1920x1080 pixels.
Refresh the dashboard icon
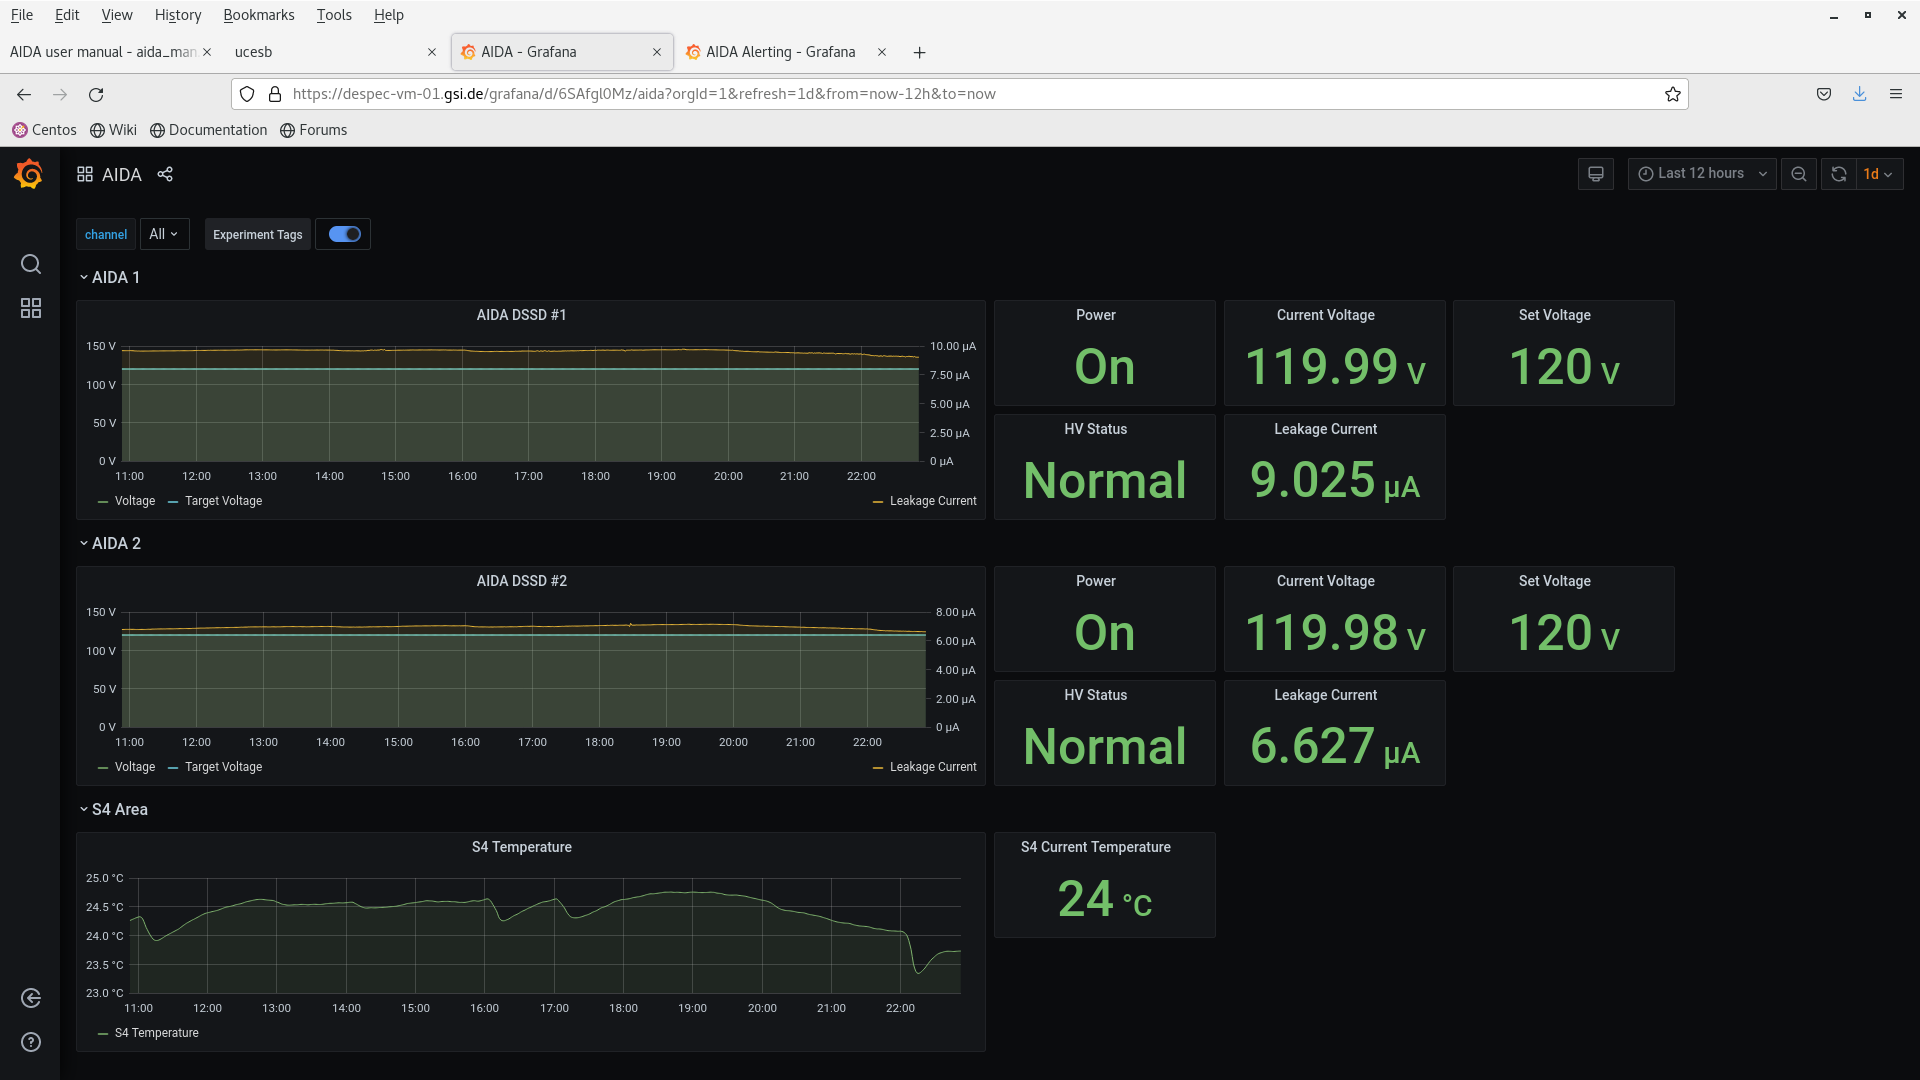coord(1839,174)
